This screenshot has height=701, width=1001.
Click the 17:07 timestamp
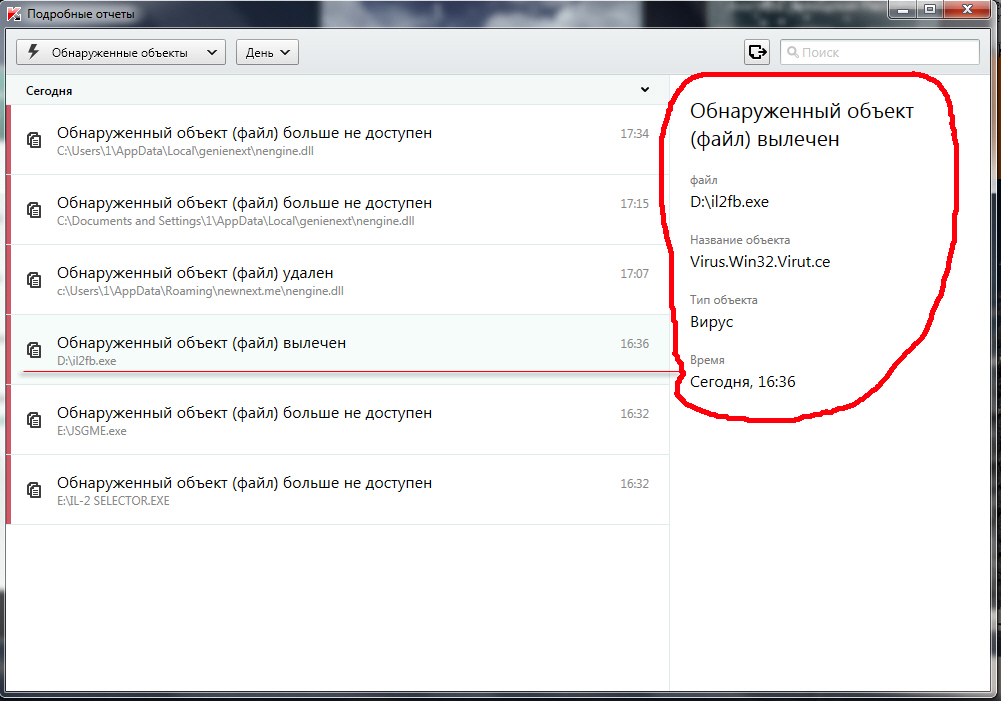click(635, 274)
